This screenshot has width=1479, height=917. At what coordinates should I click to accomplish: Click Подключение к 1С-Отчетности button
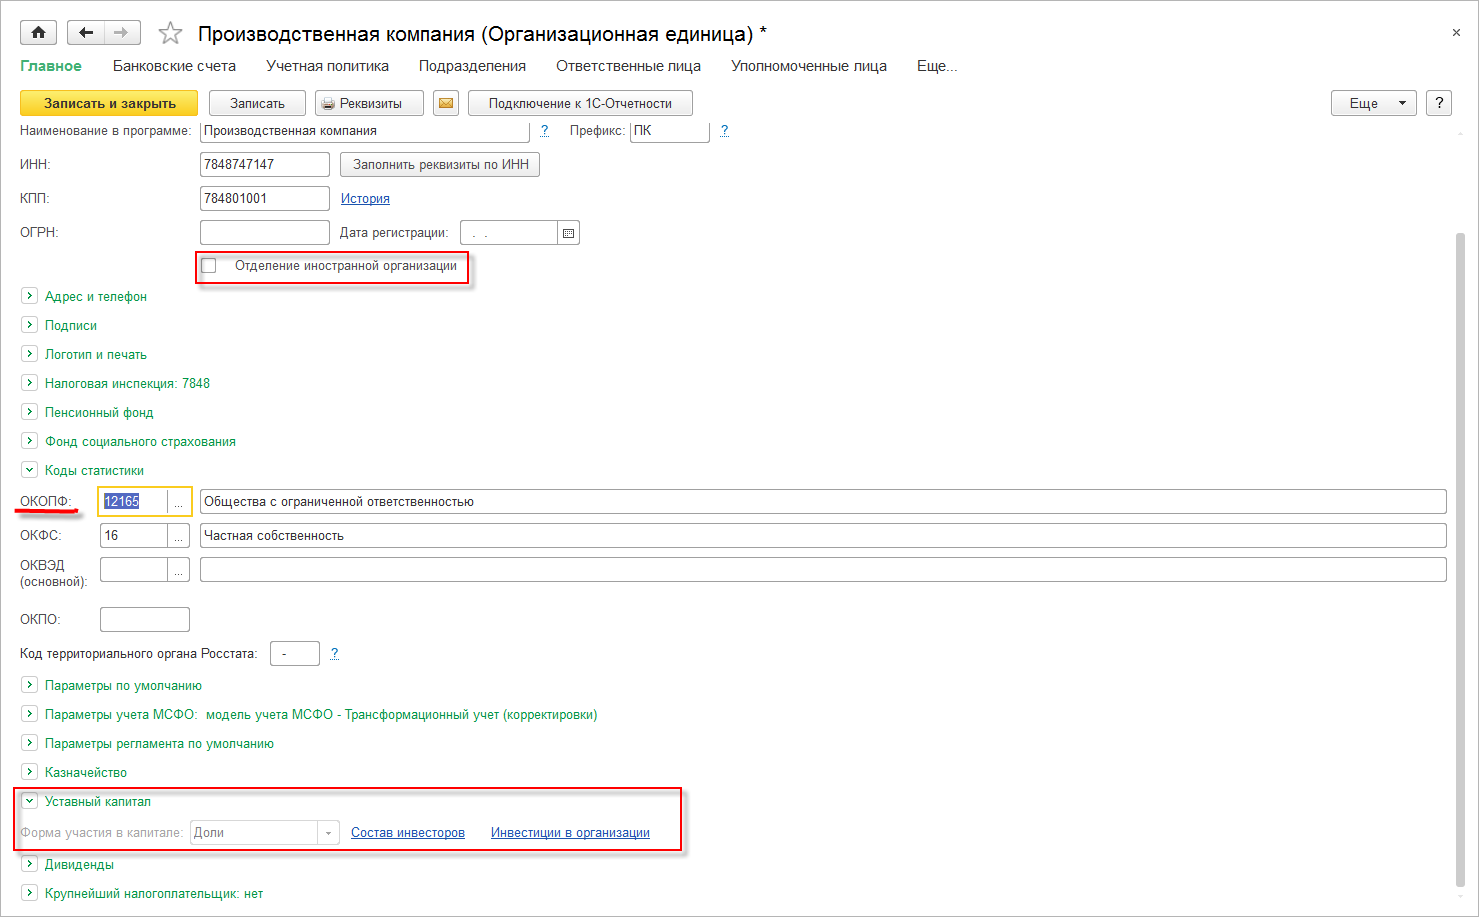pos(580,103)
